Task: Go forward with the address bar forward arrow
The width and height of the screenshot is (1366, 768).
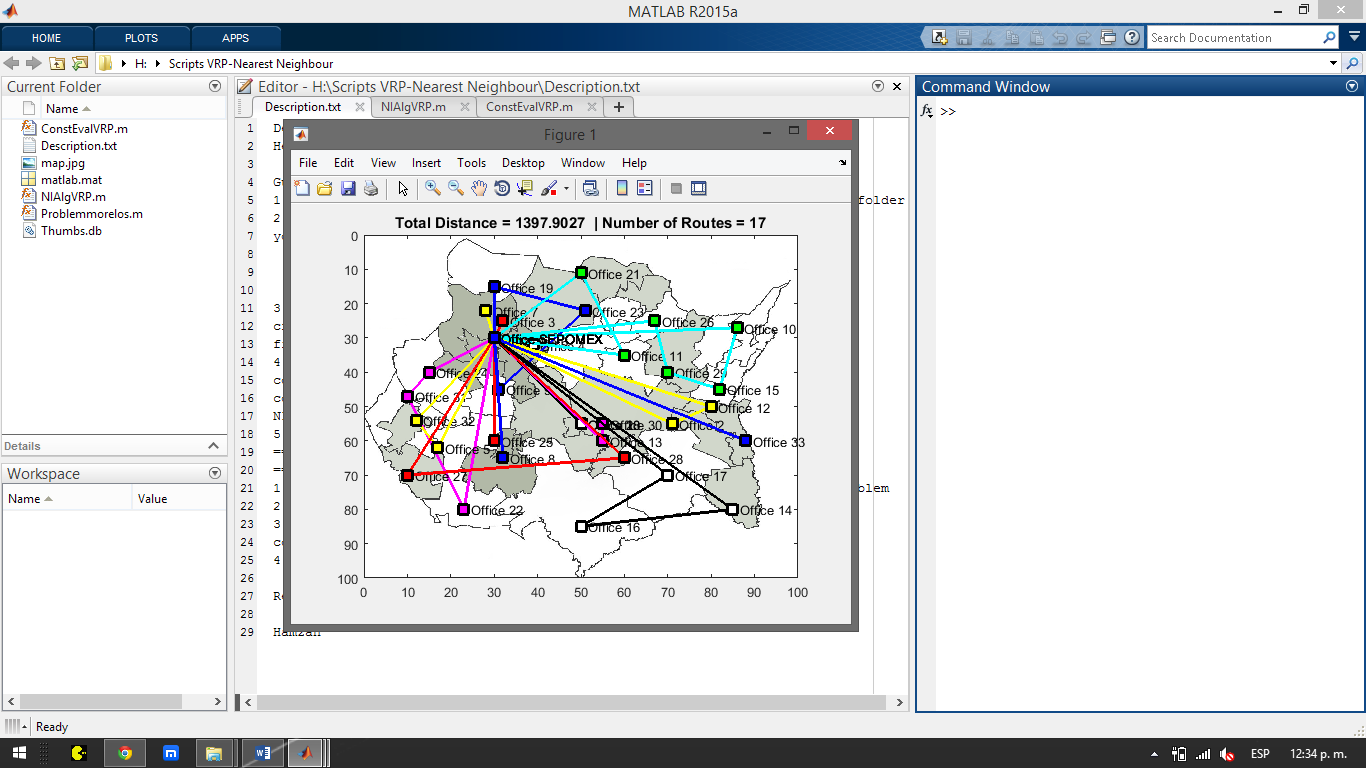Action: (33, 63)
